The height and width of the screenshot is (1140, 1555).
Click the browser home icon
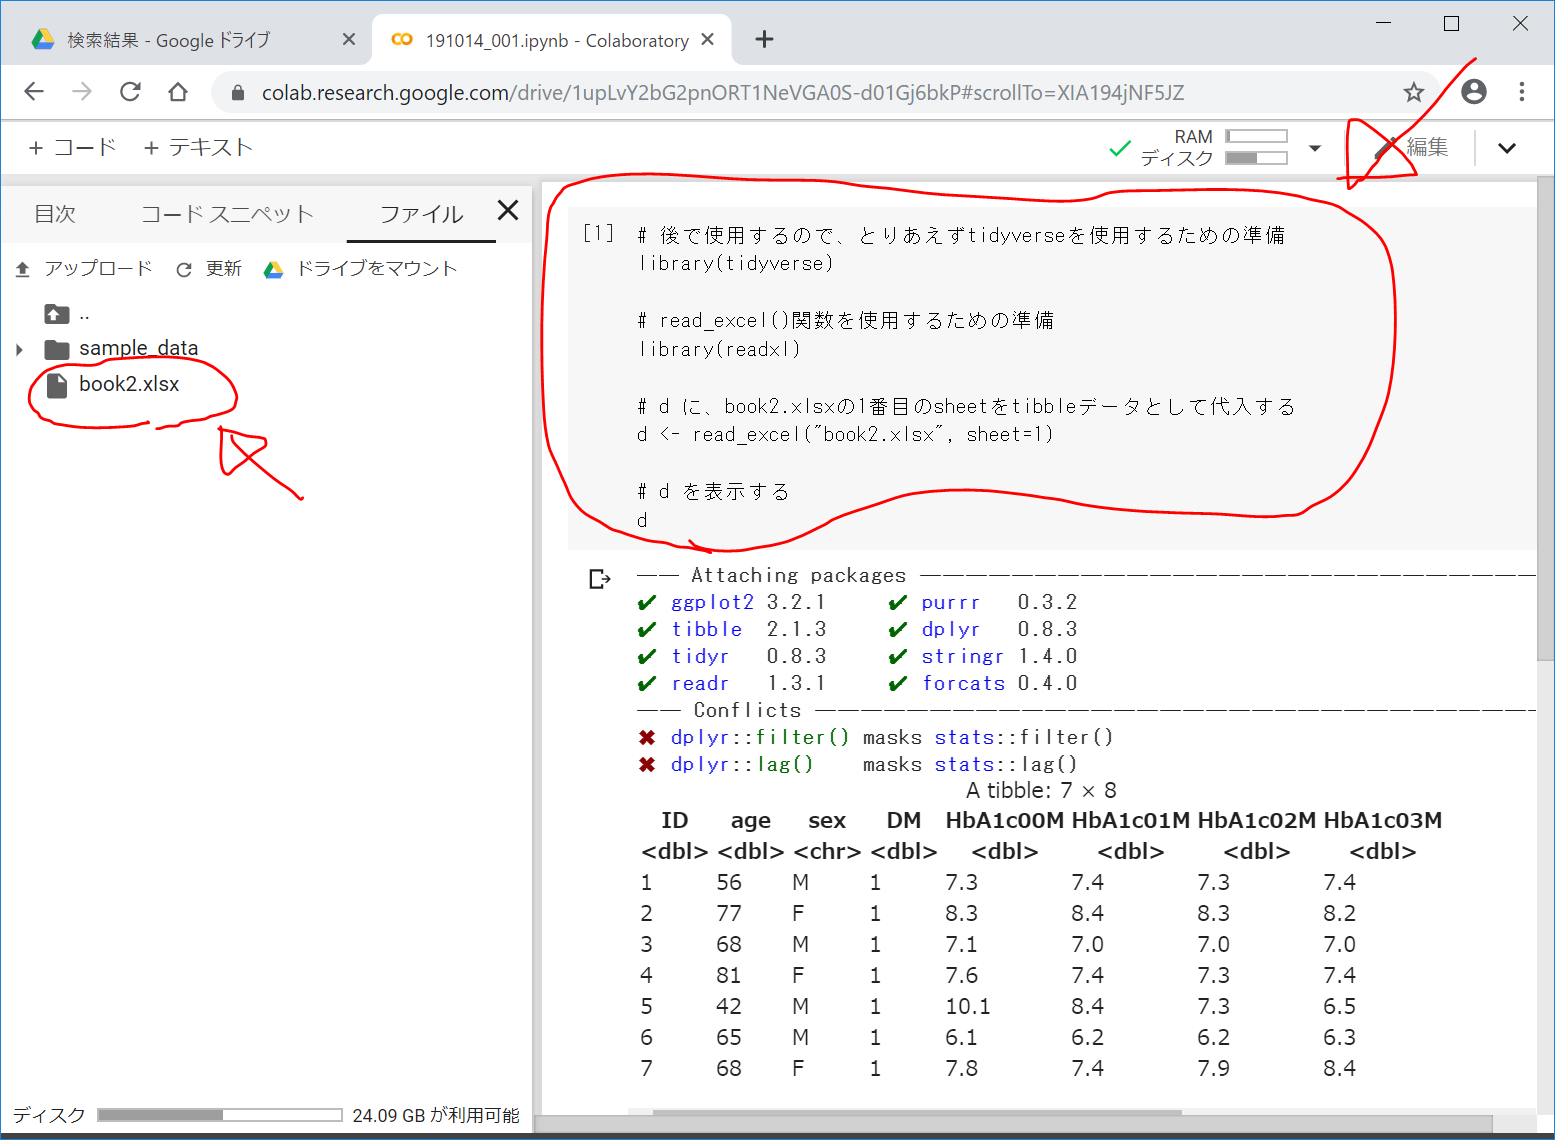point(178,92)
